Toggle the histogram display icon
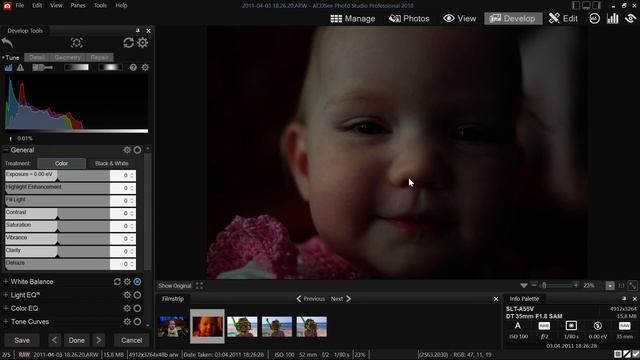This screenshot has width=640, height=360. pyautogui.click(x=8, y=67)
